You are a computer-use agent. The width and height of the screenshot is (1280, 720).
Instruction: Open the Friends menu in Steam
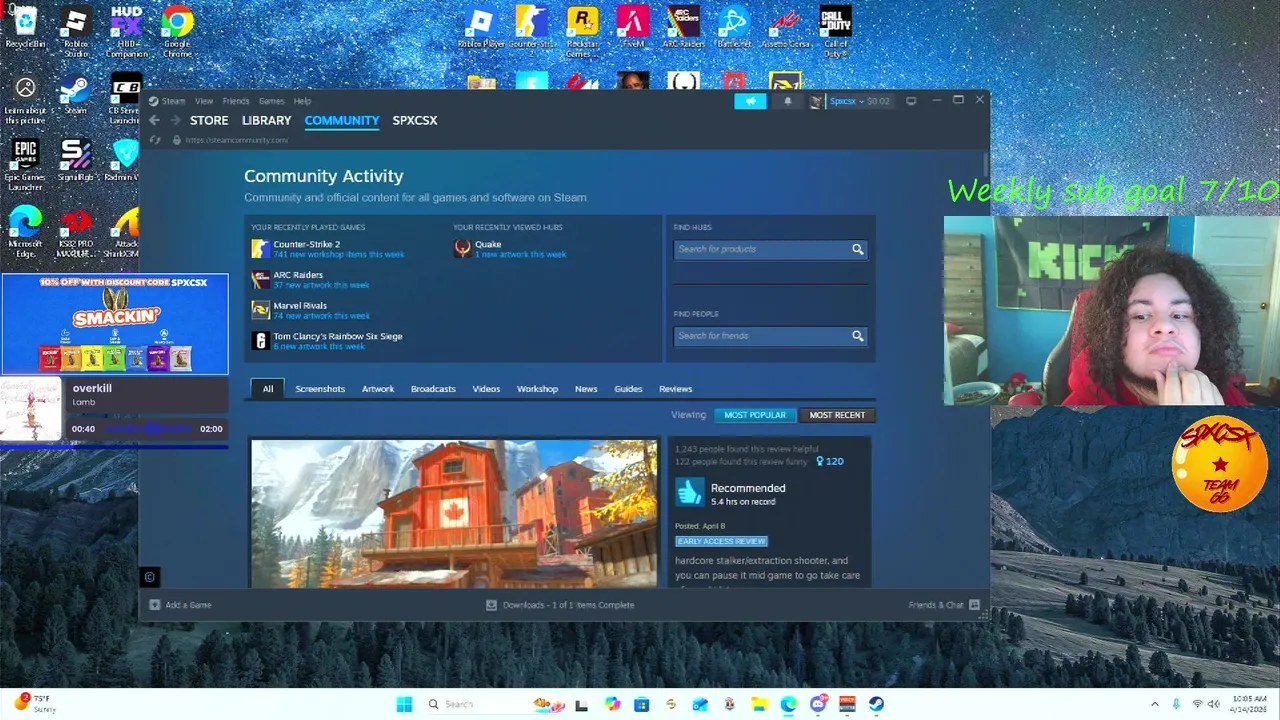coord(236,101)
